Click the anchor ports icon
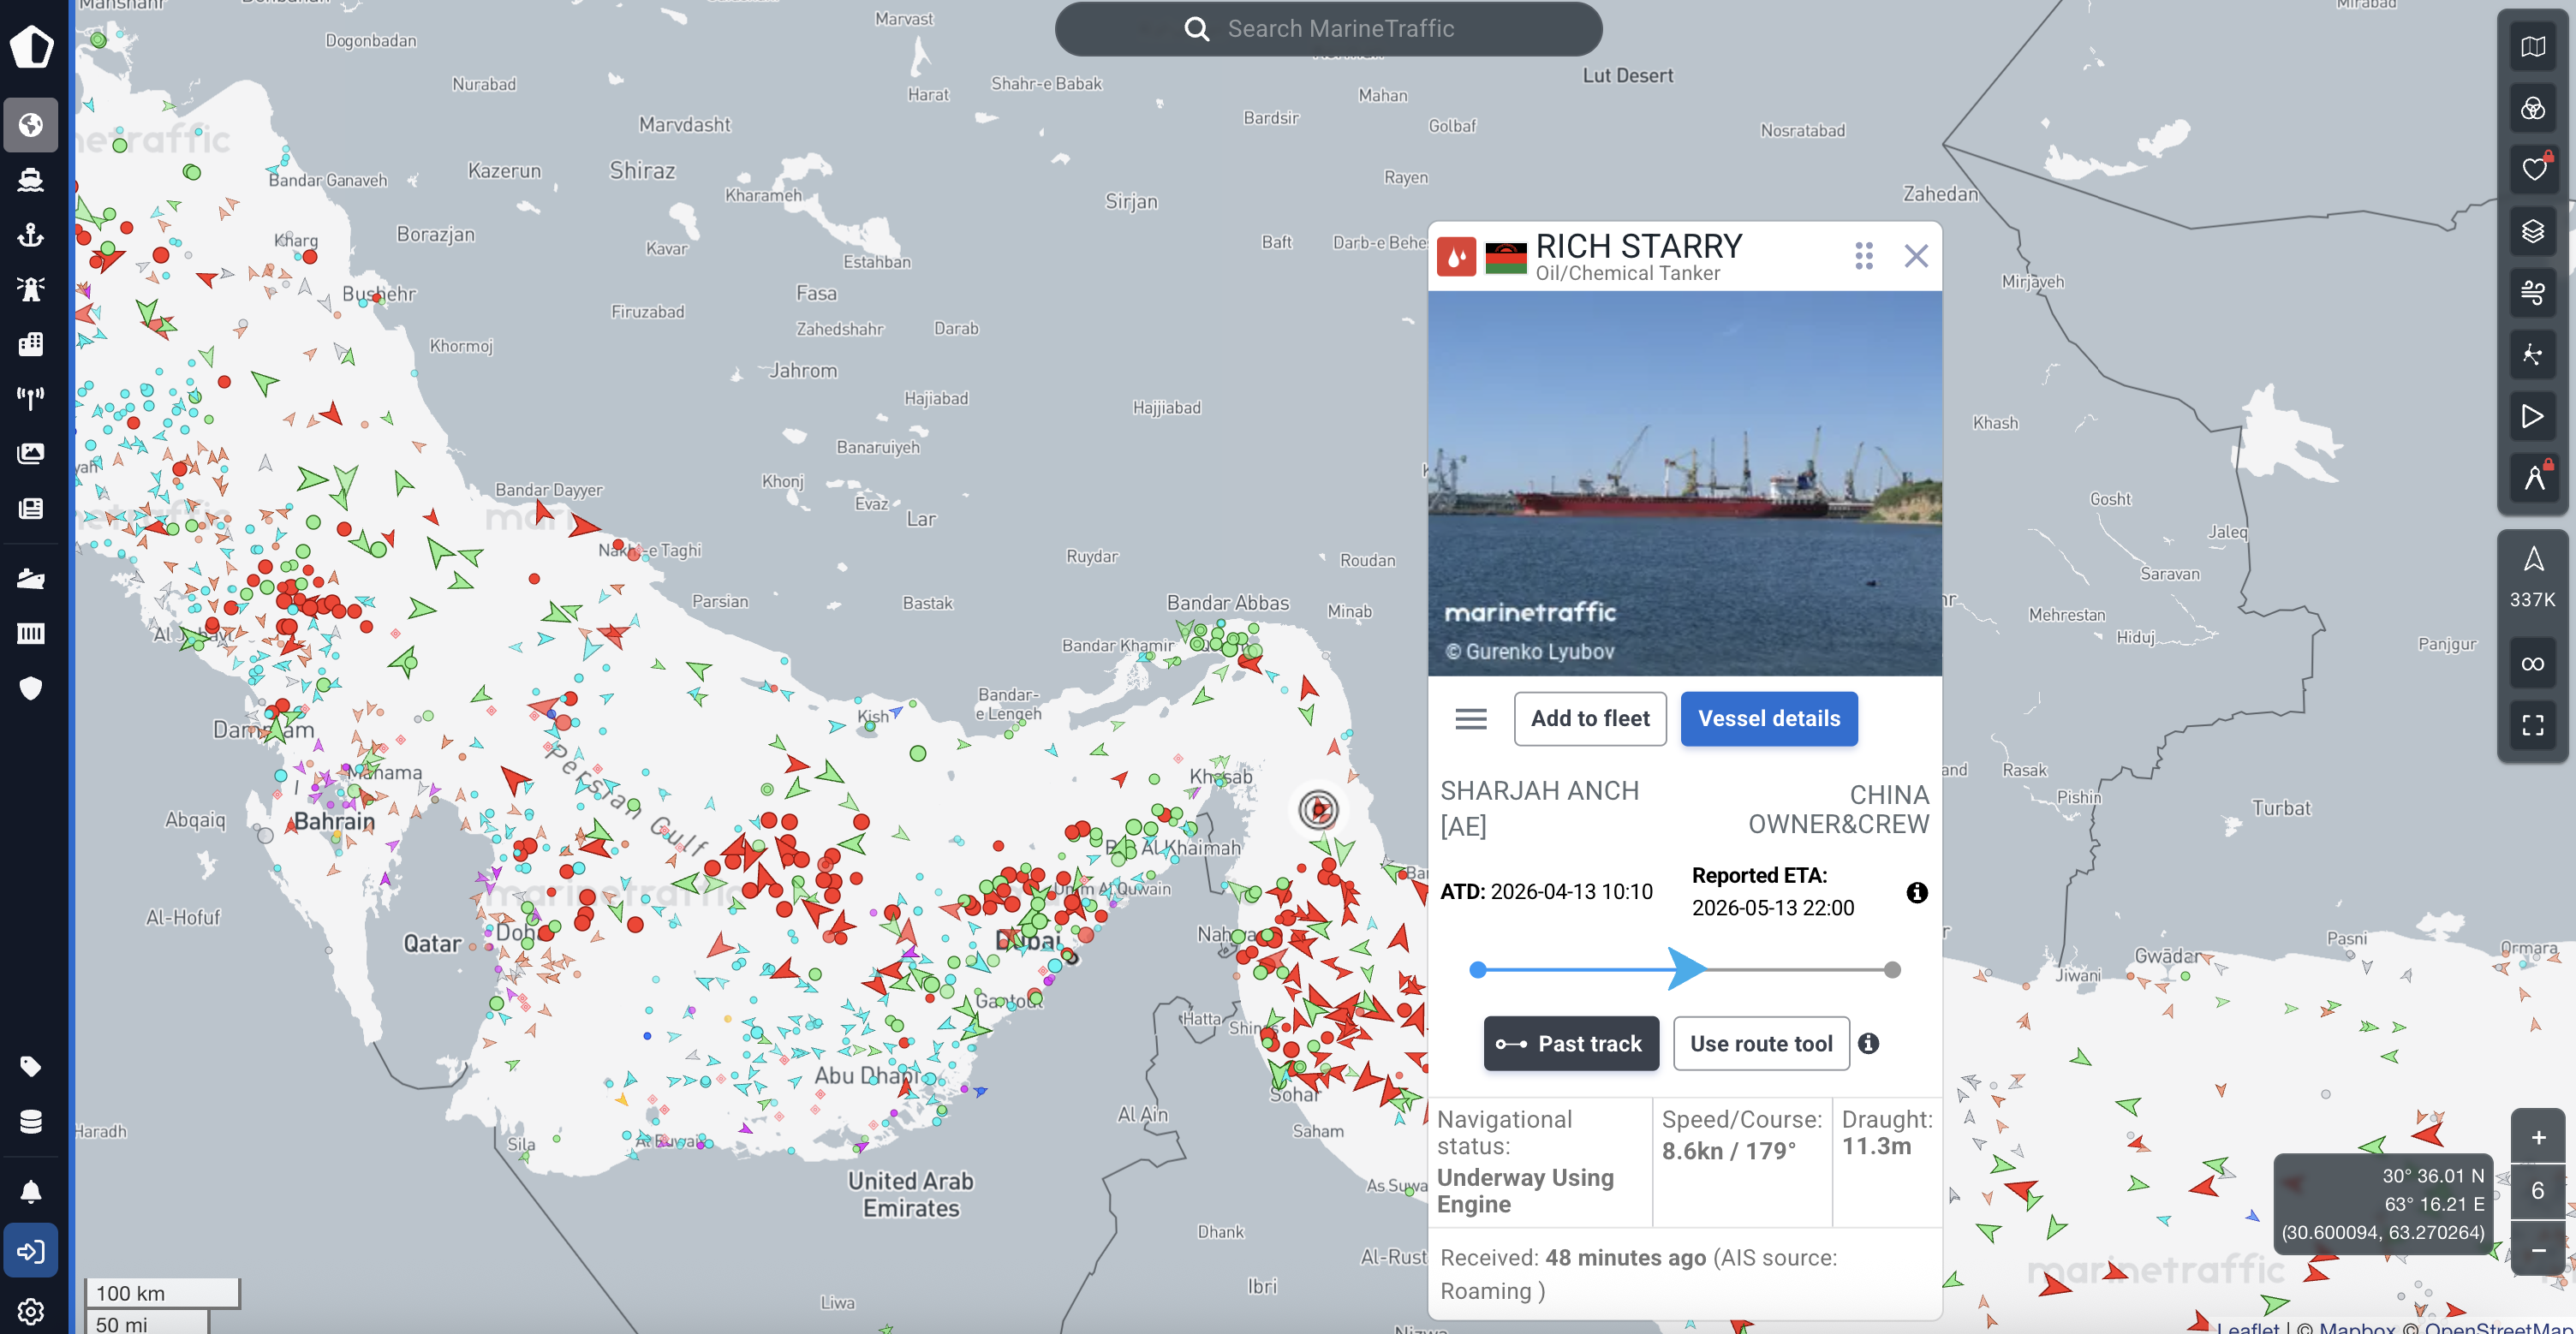The width and height of the screenshot is (2576, 1334). tap(30, 234)
